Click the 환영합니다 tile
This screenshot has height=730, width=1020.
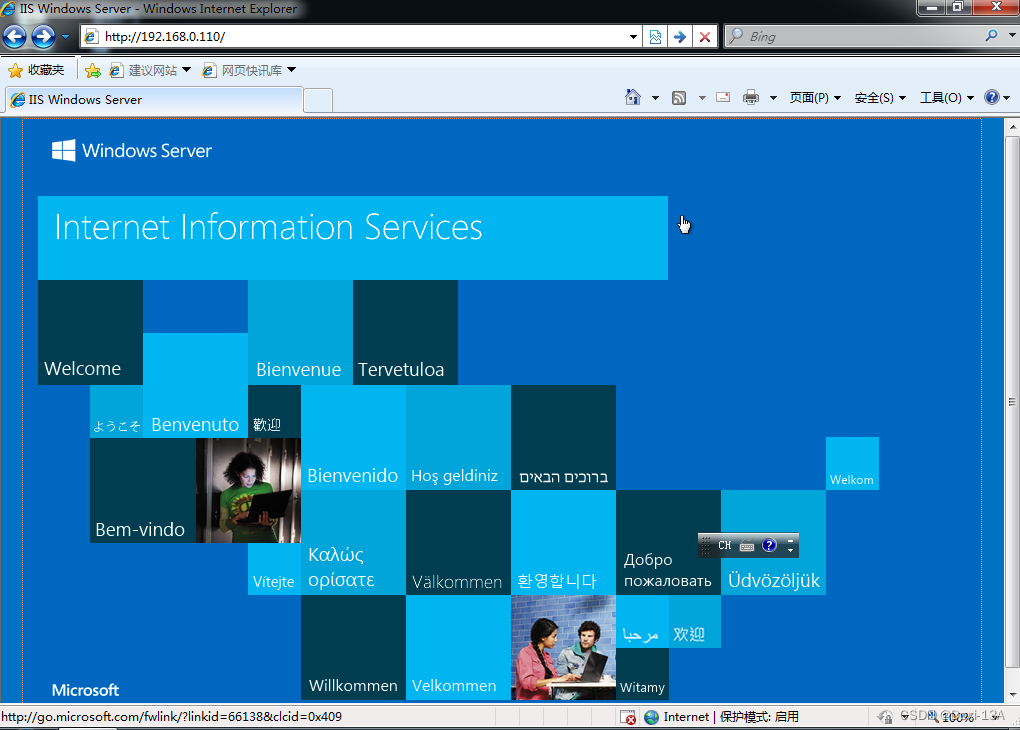tap(563, 543)
